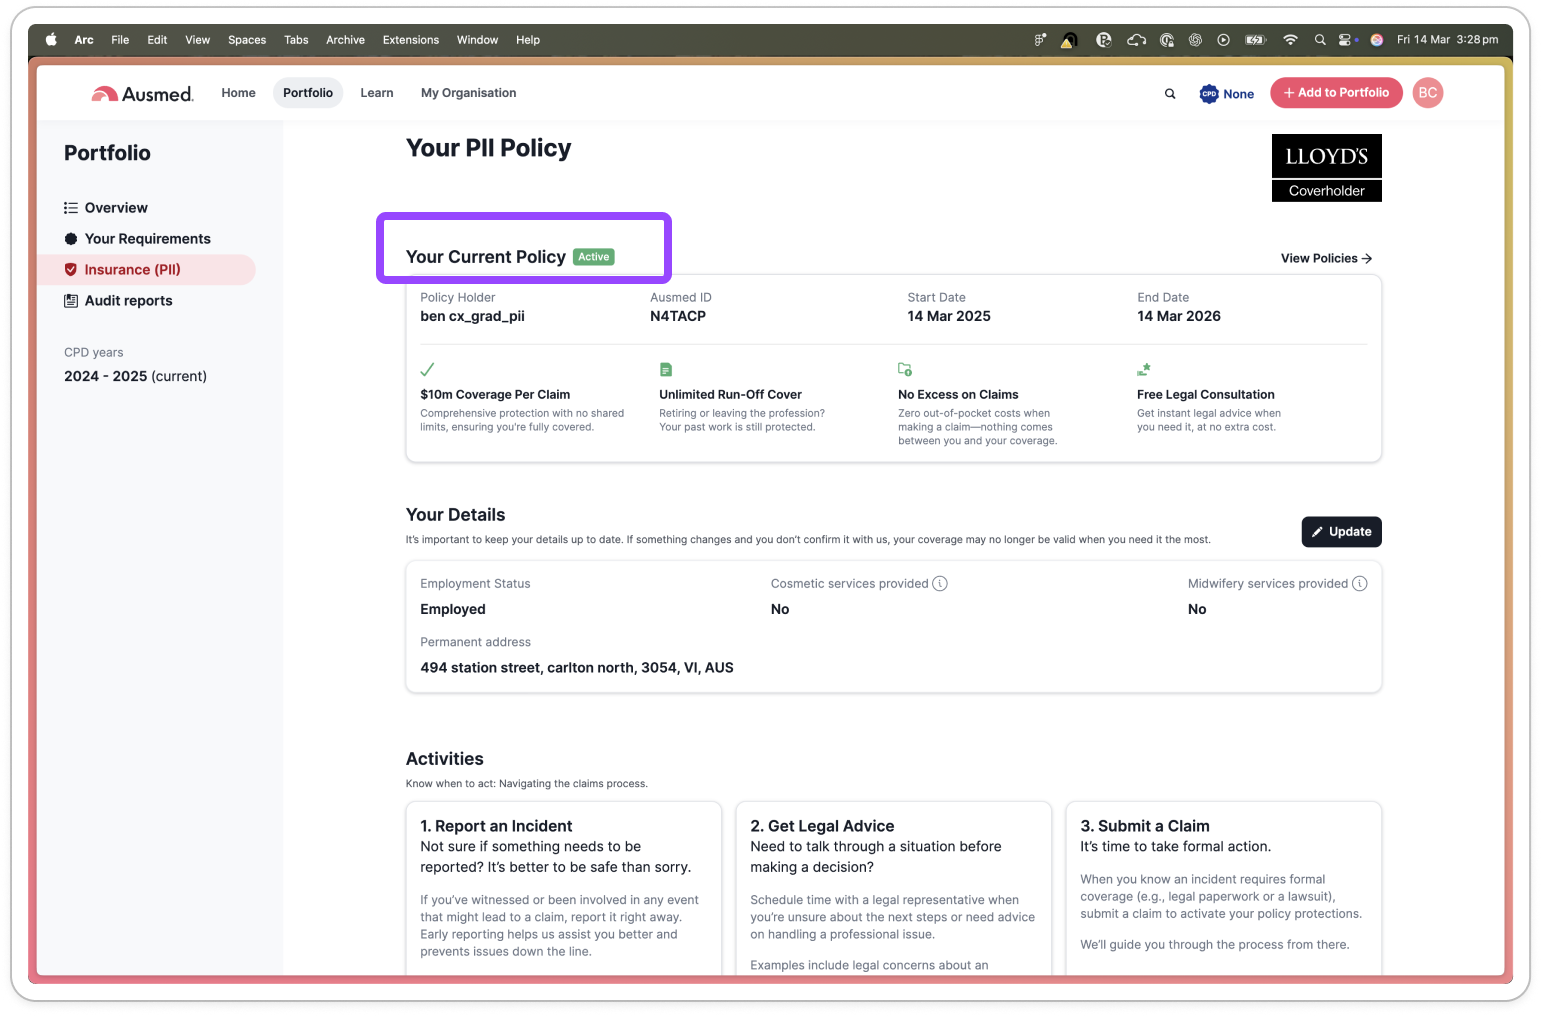The height and width of the screenshot is (1016, 1542).
Task: Open the Help menu
Action: [528, 40]
